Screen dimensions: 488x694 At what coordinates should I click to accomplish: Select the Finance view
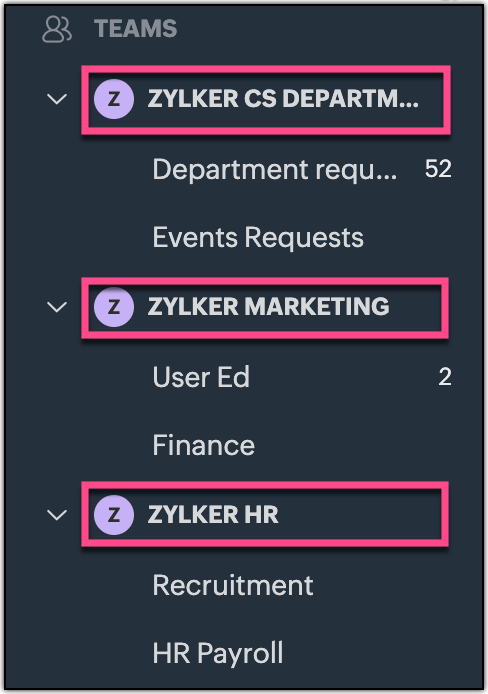204,445
